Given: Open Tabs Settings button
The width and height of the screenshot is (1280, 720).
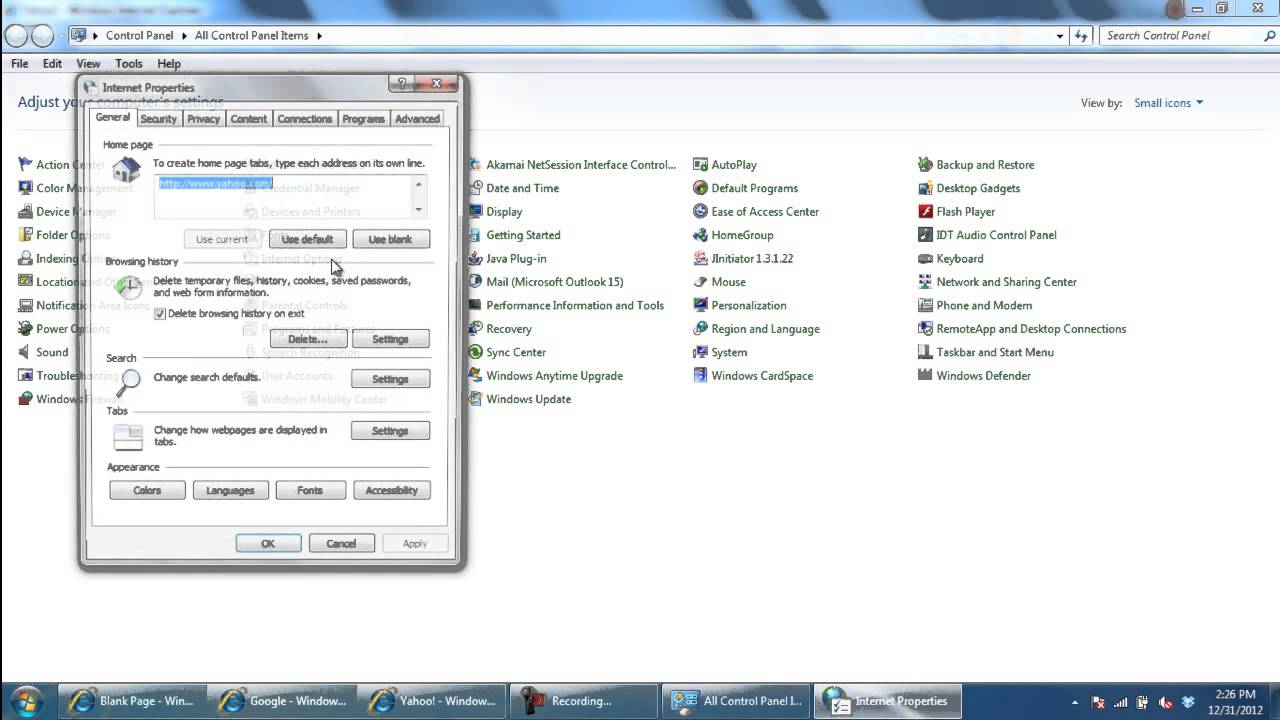Looking at the screenshot, I should [x=390, y=431].
